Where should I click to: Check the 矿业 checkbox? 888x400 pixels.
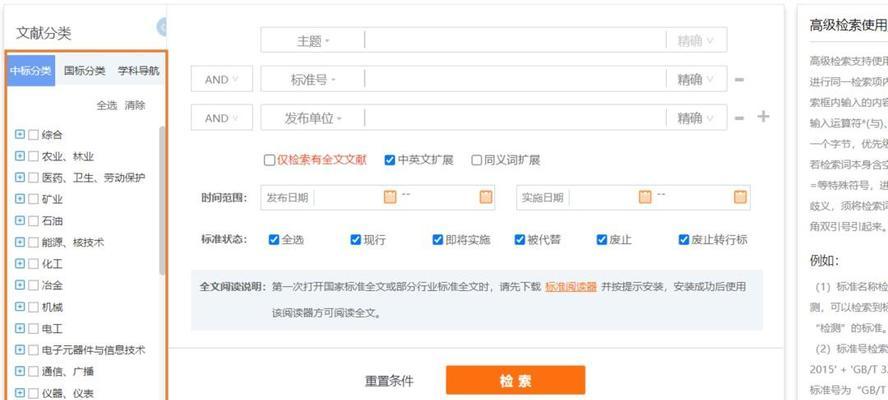coord(33,199)
